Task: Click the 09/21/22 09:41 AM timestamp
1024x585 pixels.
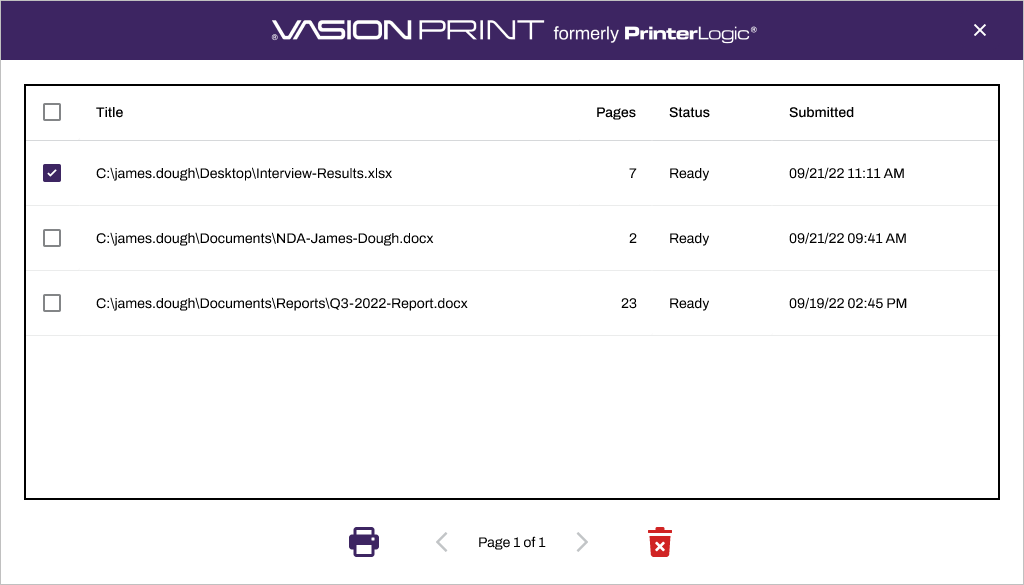Action: [848, 238]
